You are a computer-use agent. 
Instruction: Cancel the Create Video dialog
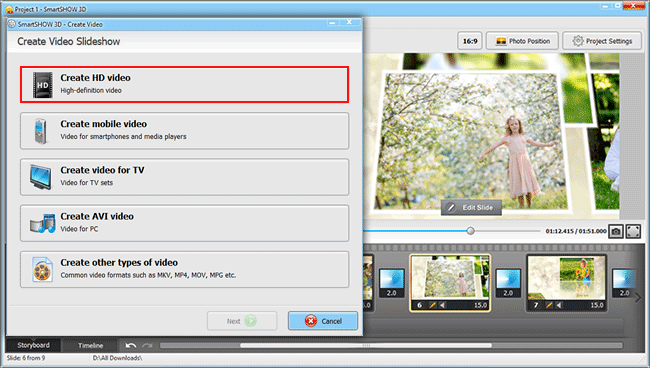click(x=323, y=321)
